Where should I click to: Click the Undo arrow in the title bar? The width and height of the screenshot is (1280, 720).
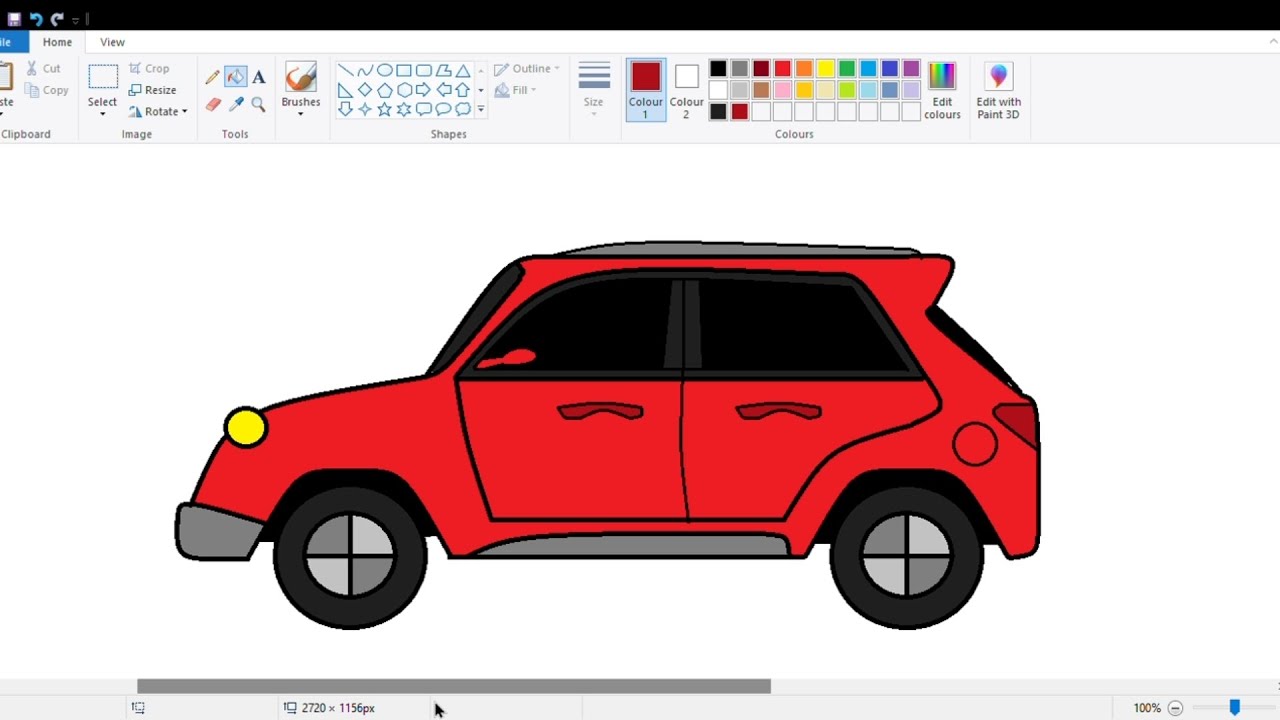pos(36,19)
